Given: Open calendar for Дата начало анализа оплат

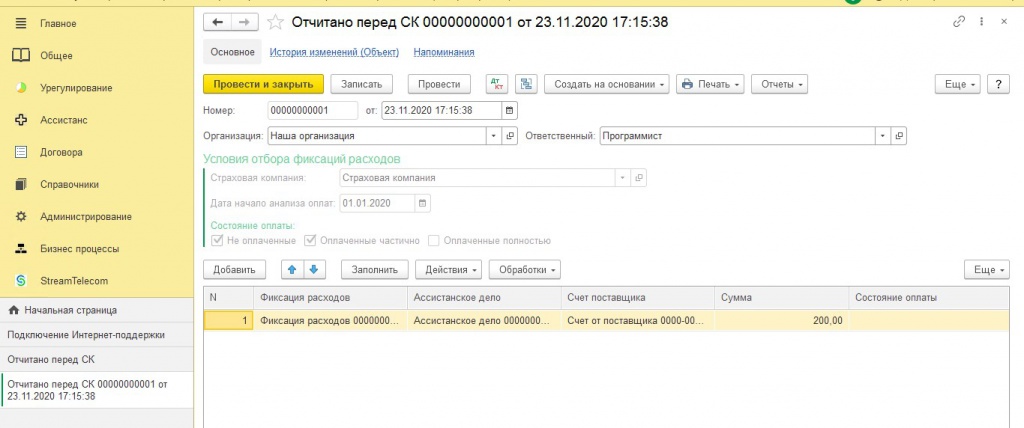Looking at the screenshot, I should (x=422, y=203).
